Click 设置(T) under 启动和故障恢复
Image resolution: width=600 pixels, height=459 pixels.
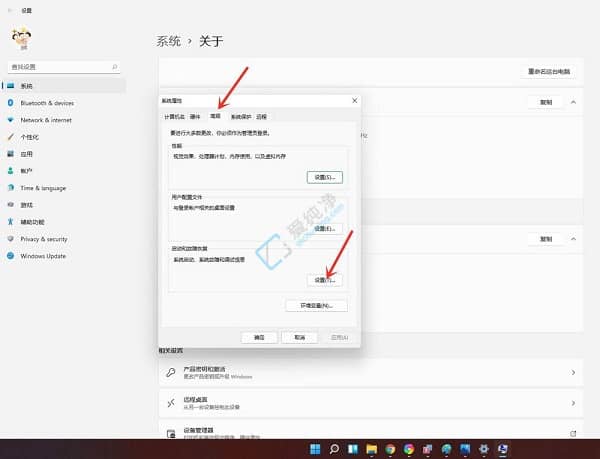pyautogui.click(x=325, y=280)
